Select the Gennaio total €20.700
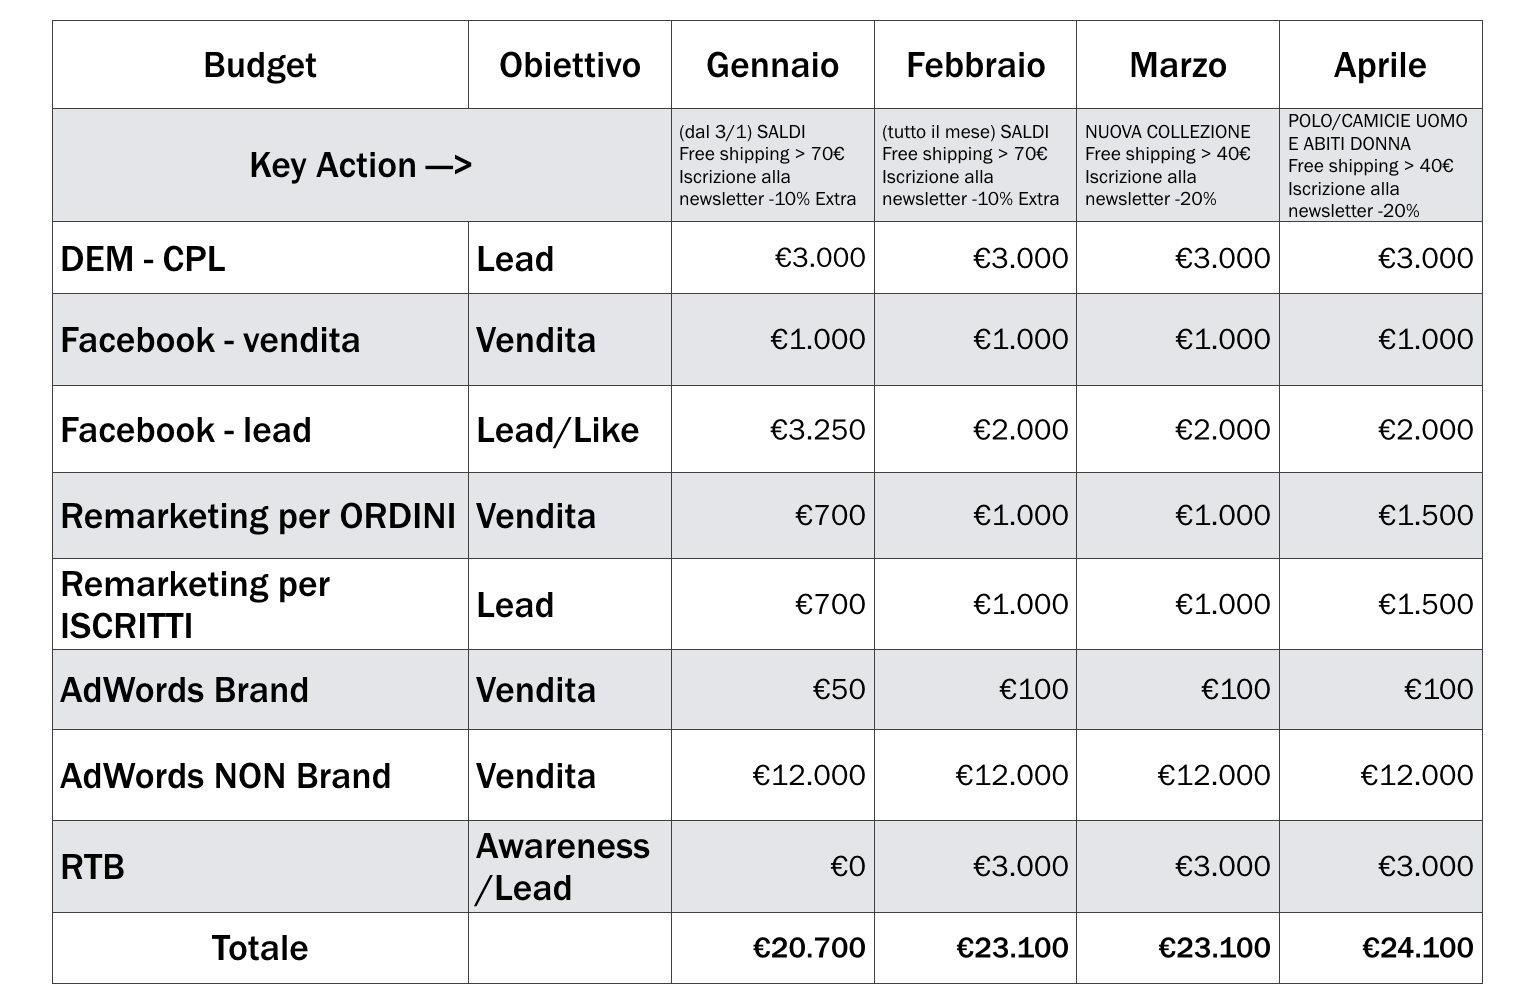Image resolution: width=1530 pixels, height=988 pixels. coord(809,948)
